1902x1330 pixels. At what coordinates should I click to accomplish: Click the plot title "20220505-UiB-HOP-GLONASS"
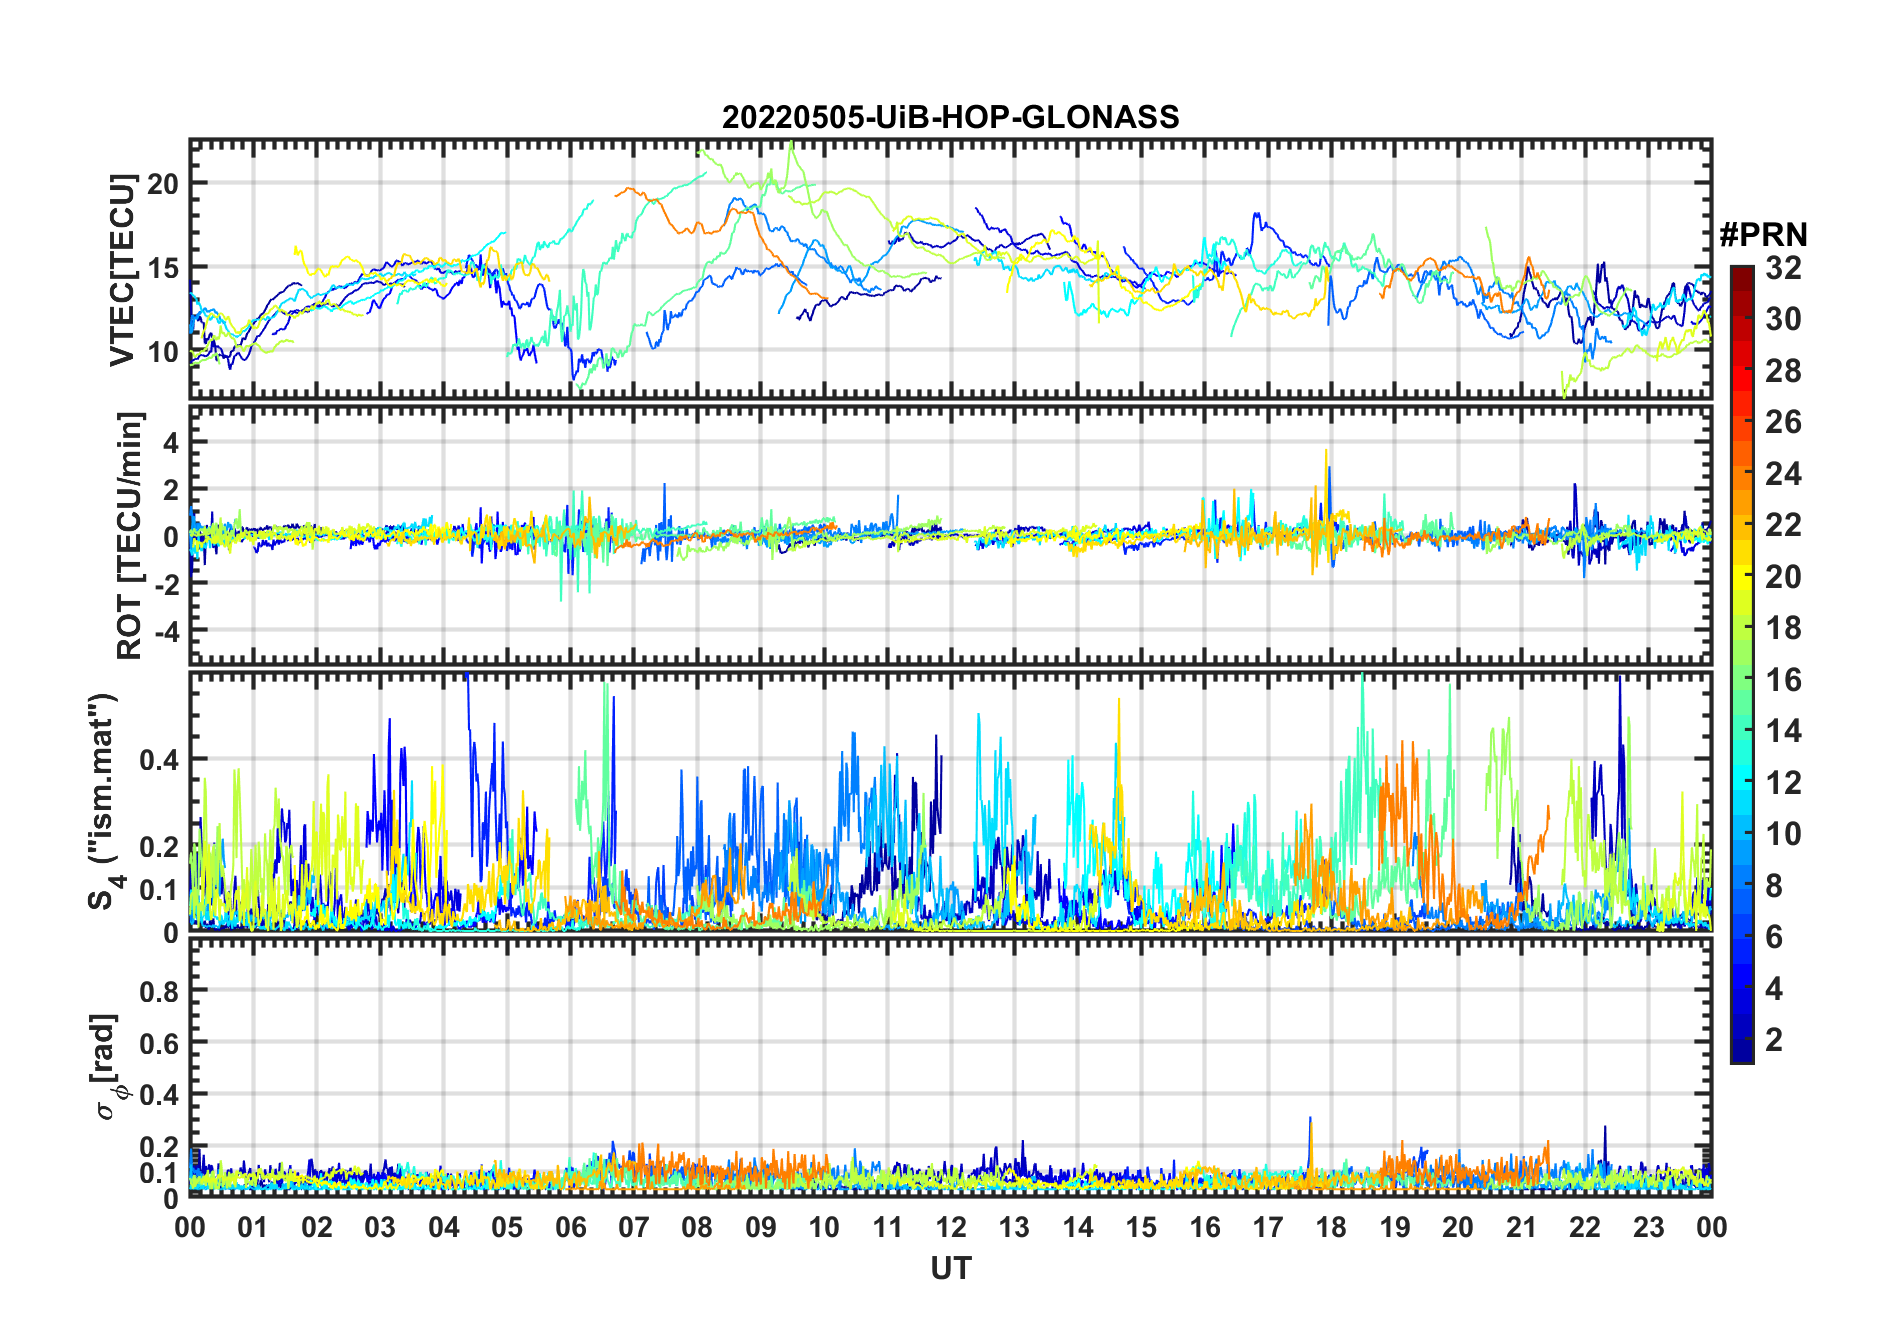point(951,118)
